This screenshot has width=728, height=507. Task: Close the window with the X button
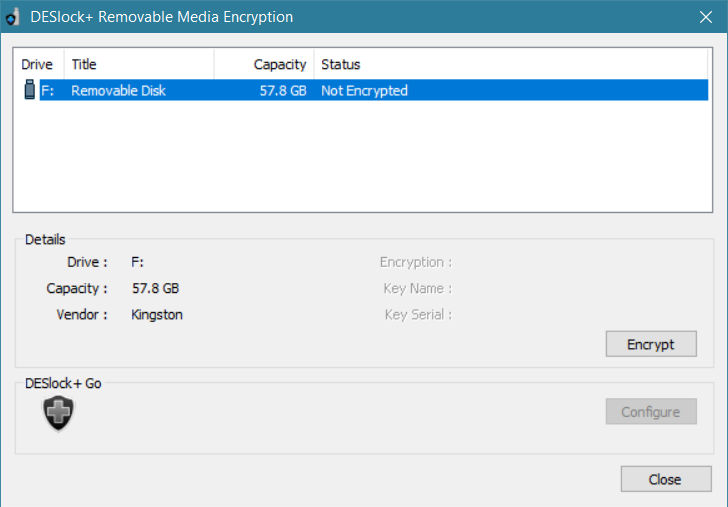click(x=706, y=17)
